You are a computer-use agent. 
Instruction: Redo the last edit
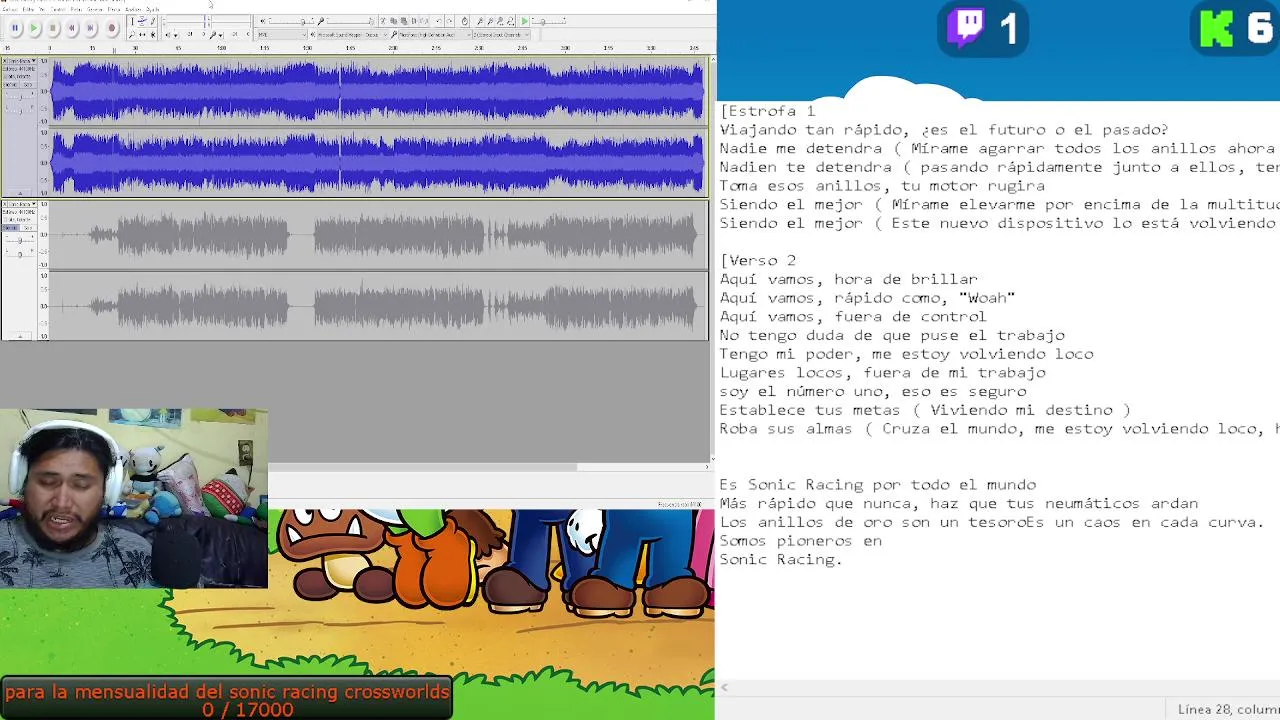449,21
